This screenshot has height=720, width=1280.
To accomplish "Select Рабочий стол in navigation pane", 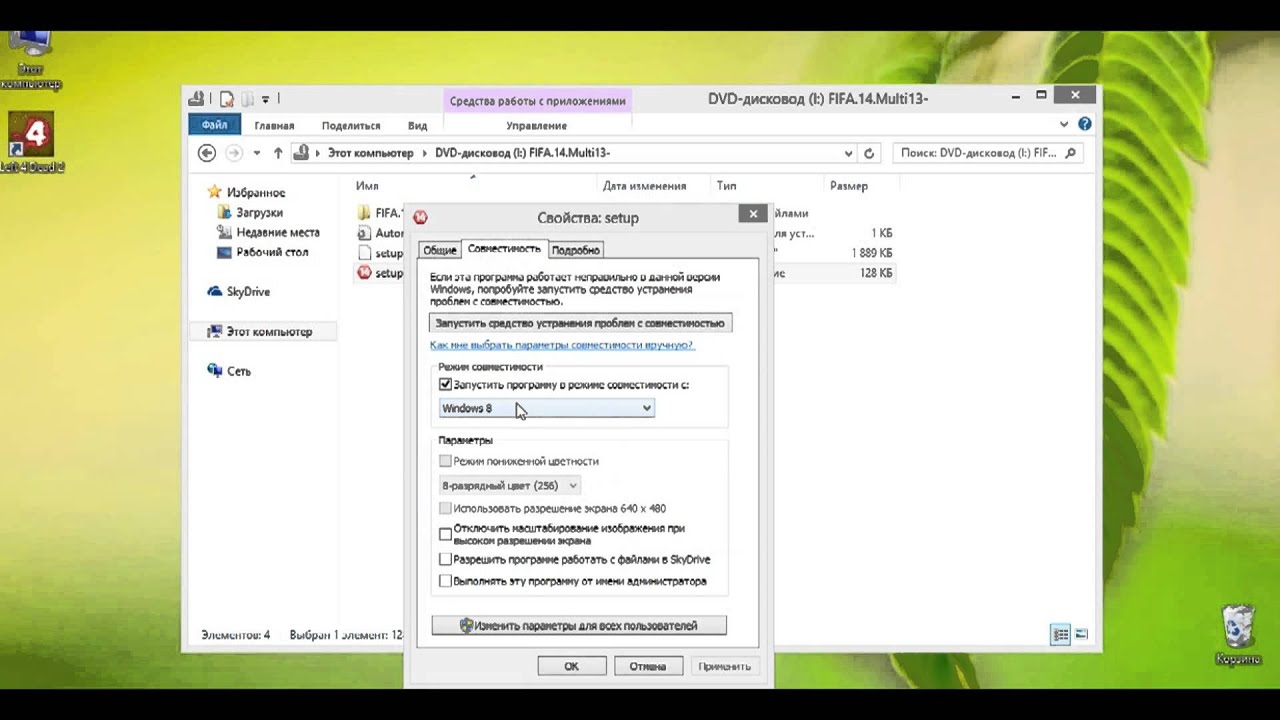I will [262, 252].
